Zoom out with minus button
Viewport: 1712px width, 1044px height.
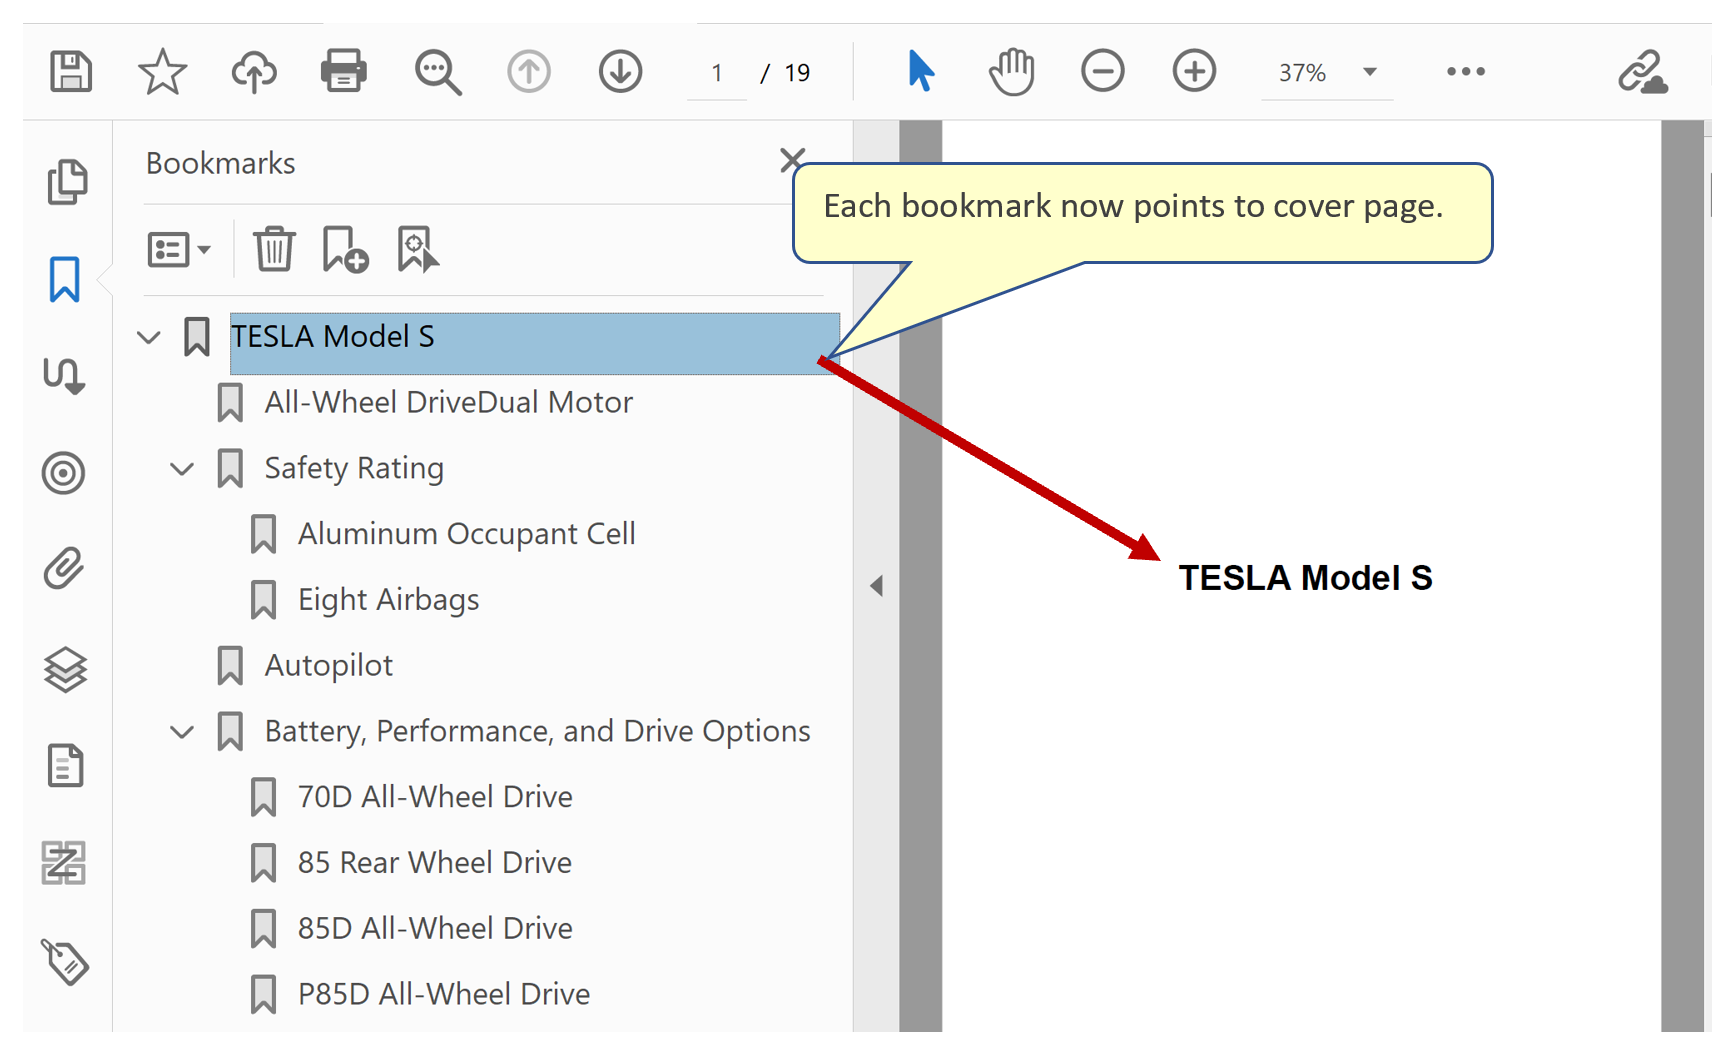pyautogui.click(x=1103, y=72)
